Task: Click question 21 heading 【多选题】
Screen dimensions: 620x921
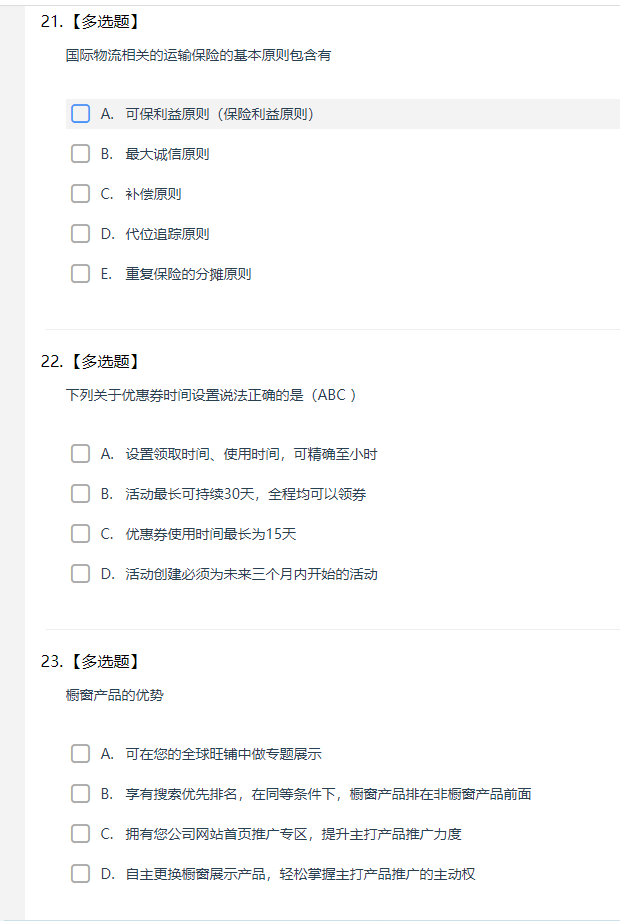Action: click(105, 22)
